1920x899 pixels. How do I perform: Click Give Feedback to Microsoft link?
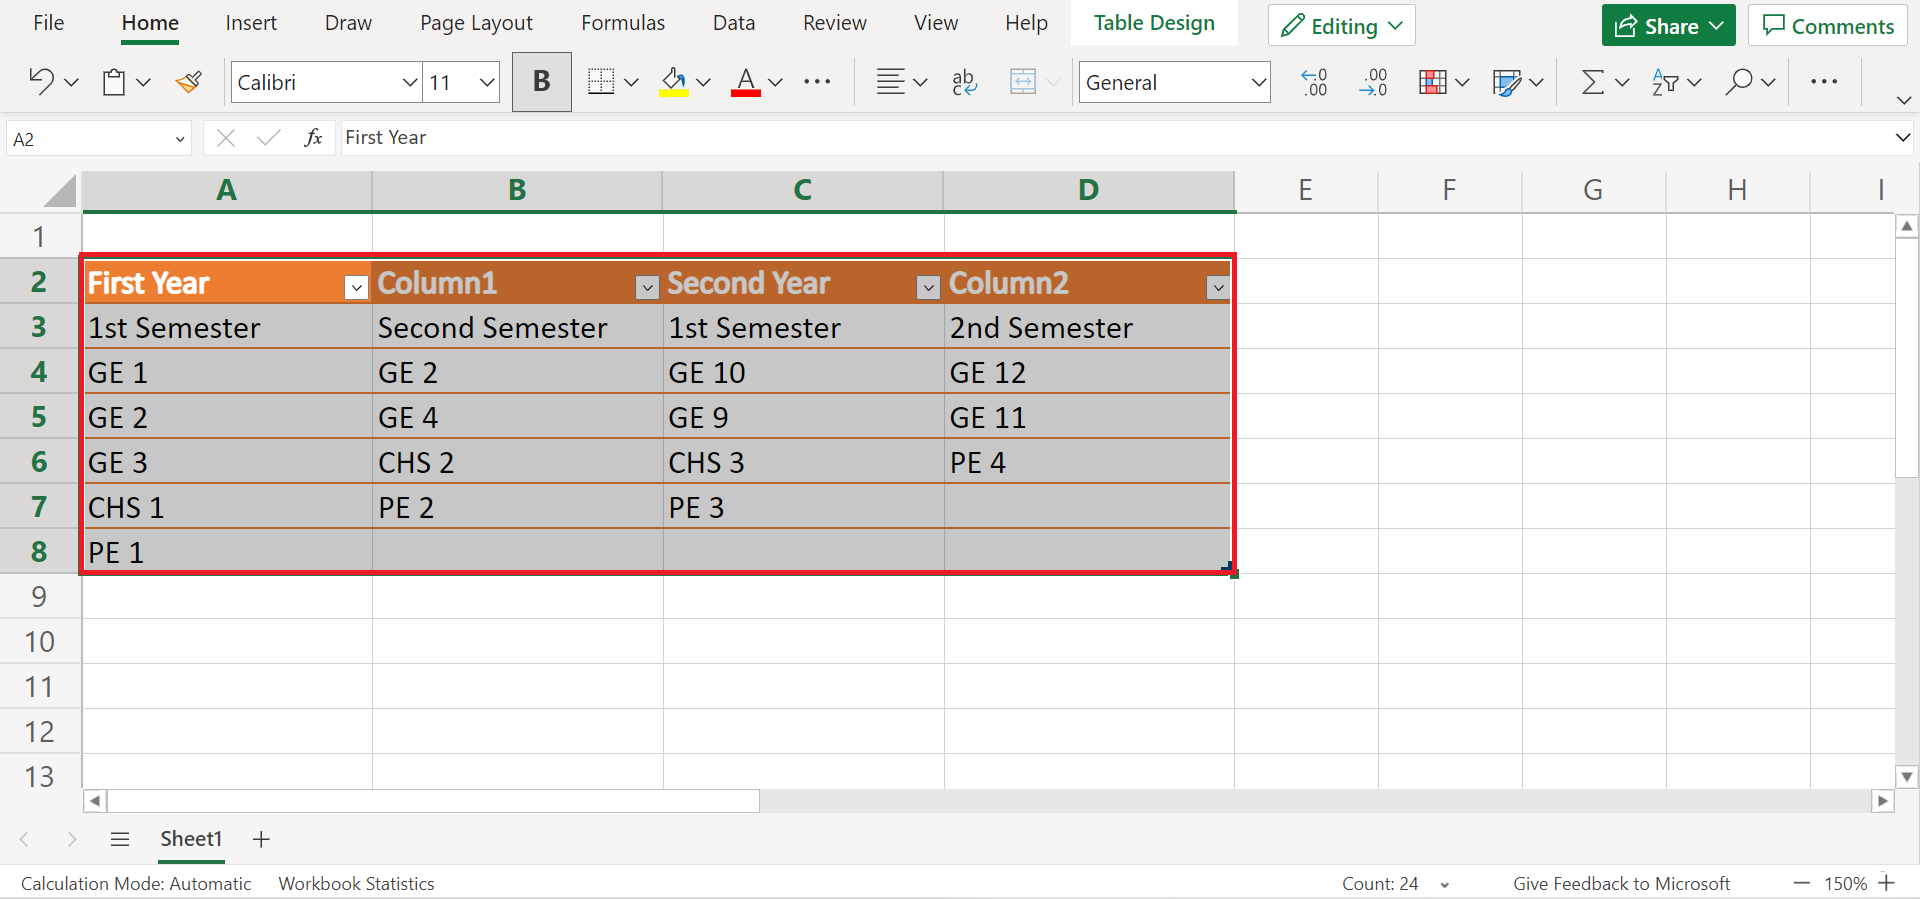coord(1620,884)
